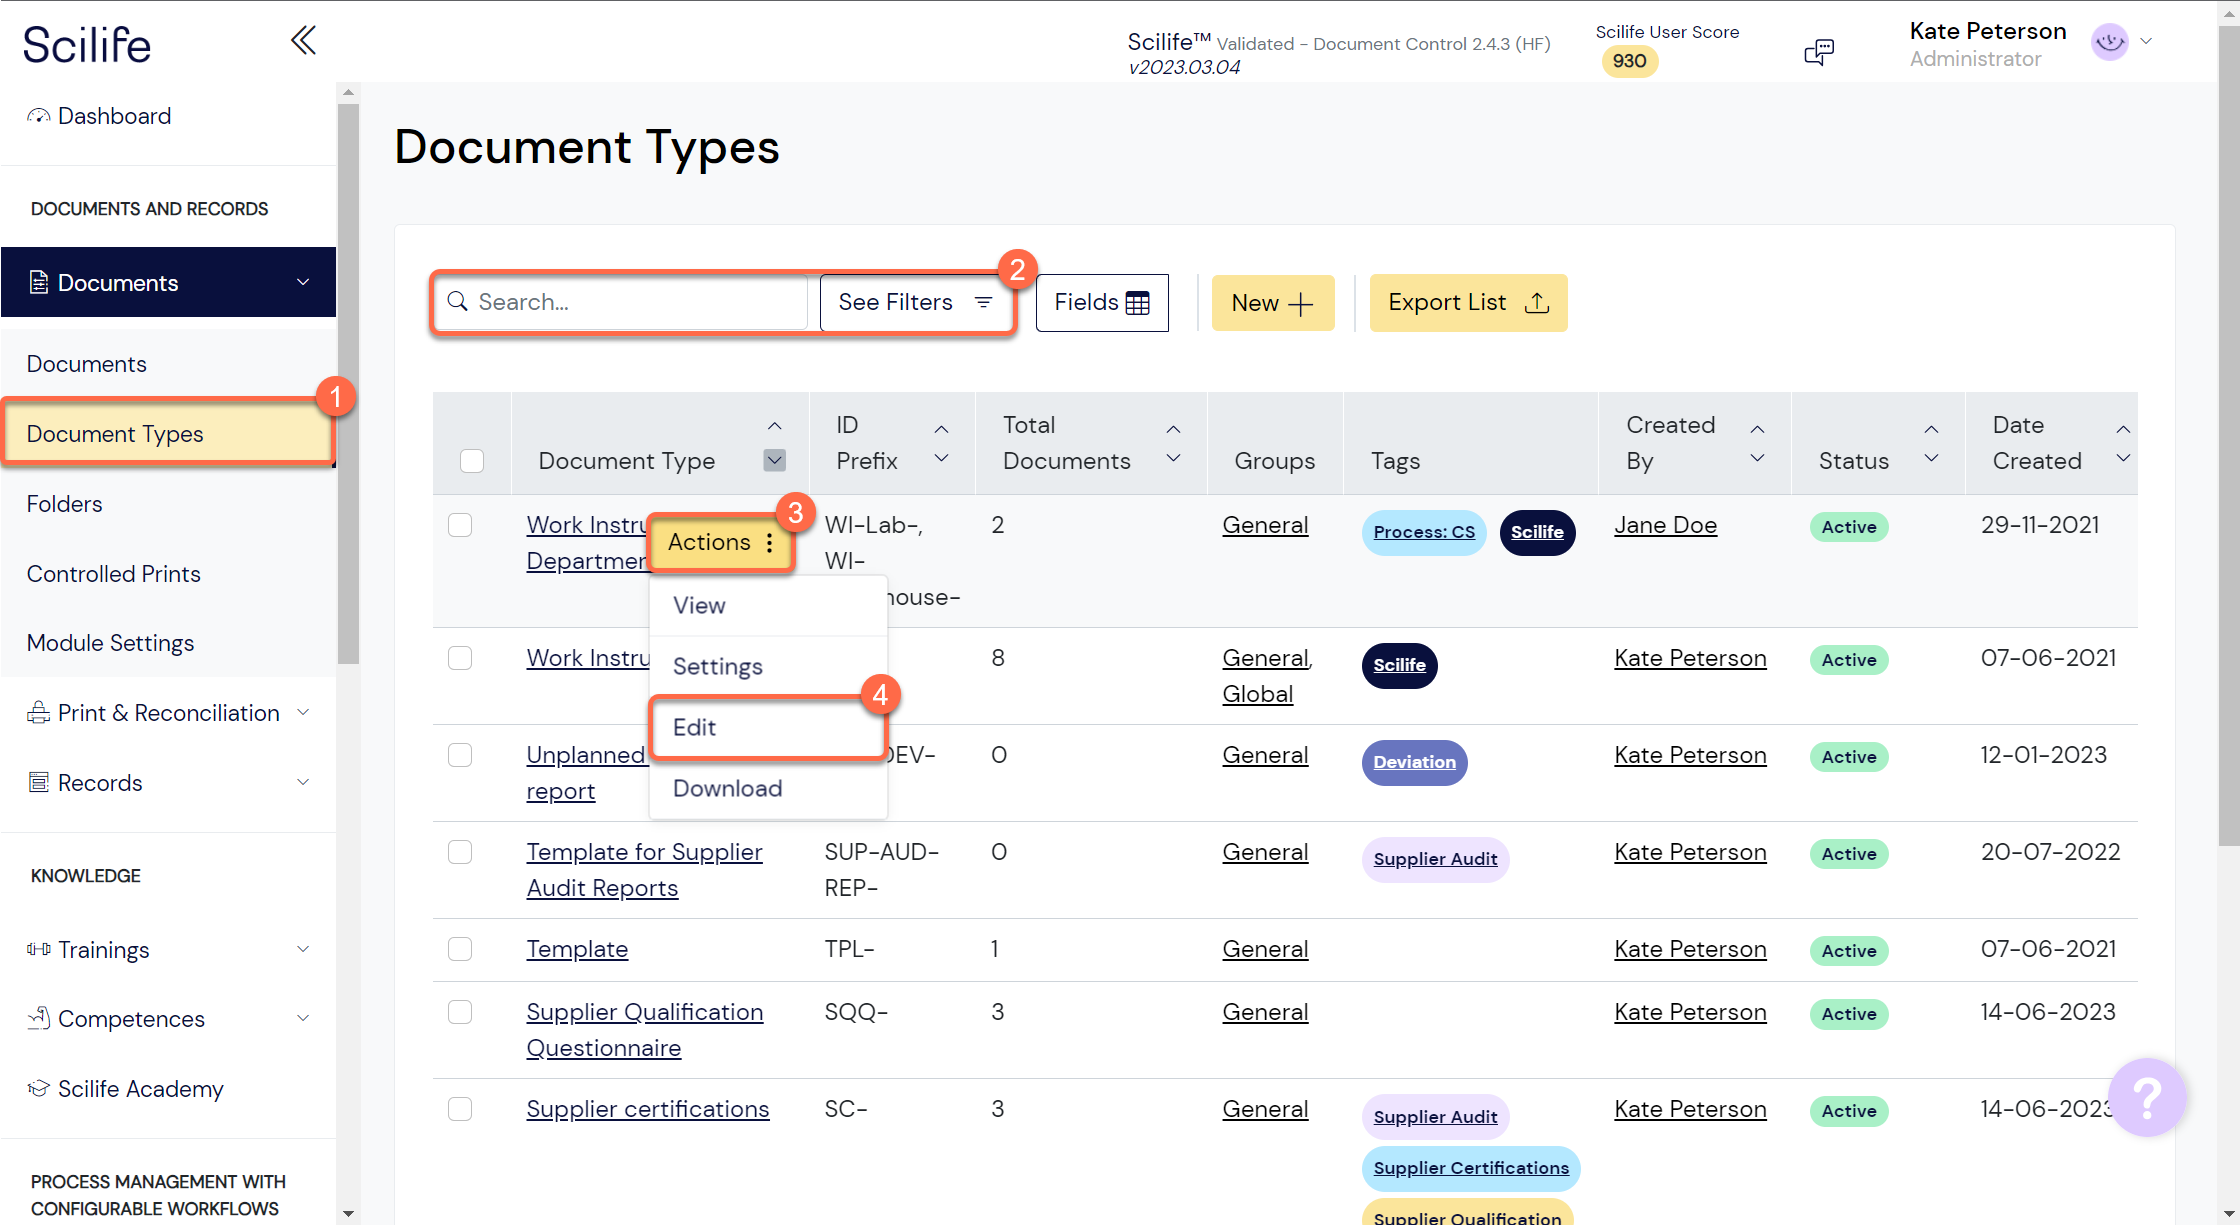Click the user avatar smiley icon
This screenshot has width=2240, height=1225.
[2109, 42]
